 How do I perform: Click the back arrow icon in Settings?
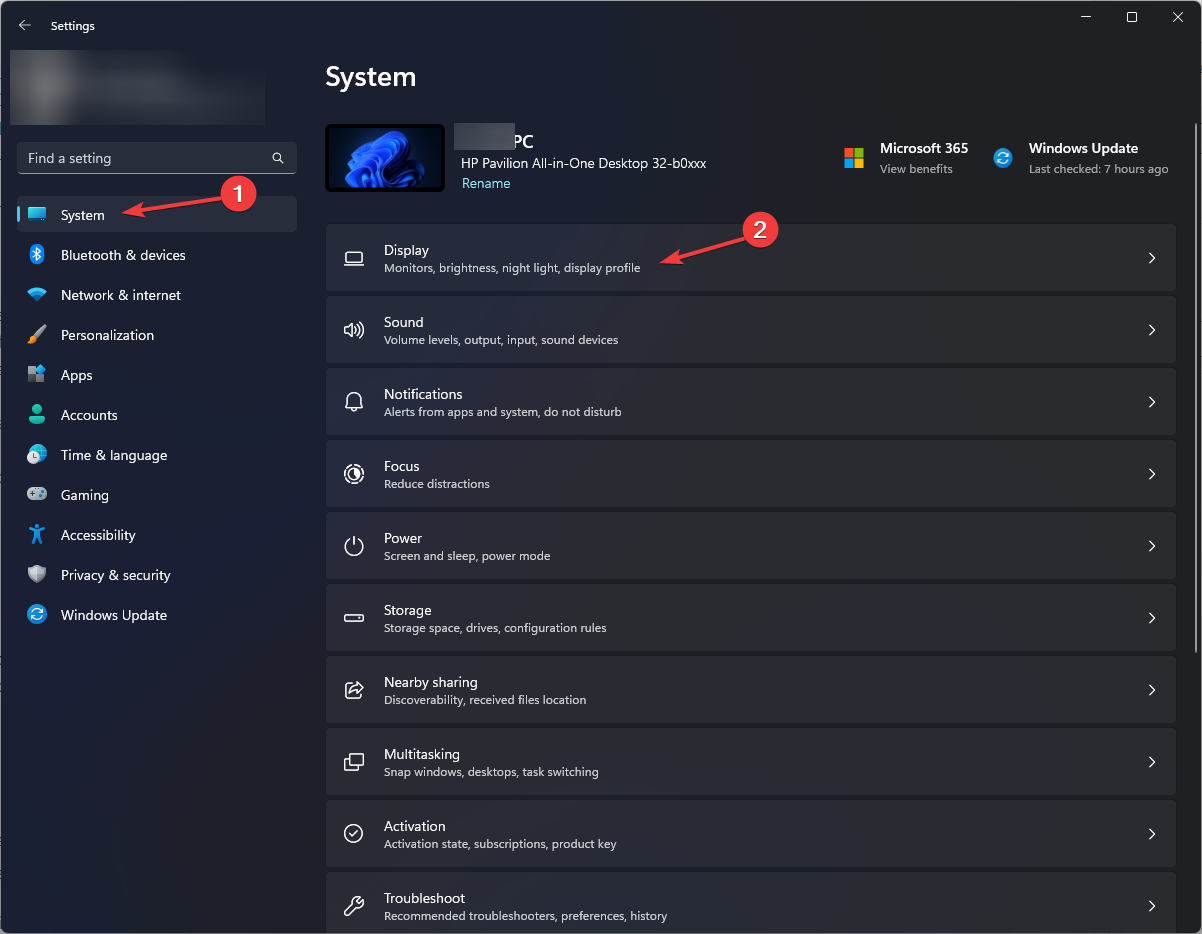25,25
